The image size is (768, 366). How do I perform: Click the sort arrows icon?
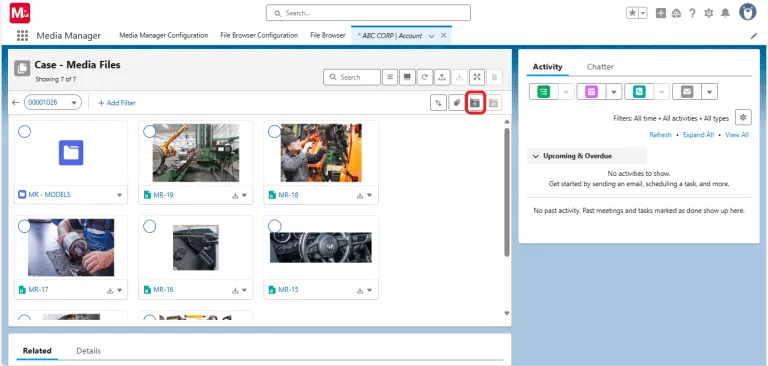[x=438, y=103]
